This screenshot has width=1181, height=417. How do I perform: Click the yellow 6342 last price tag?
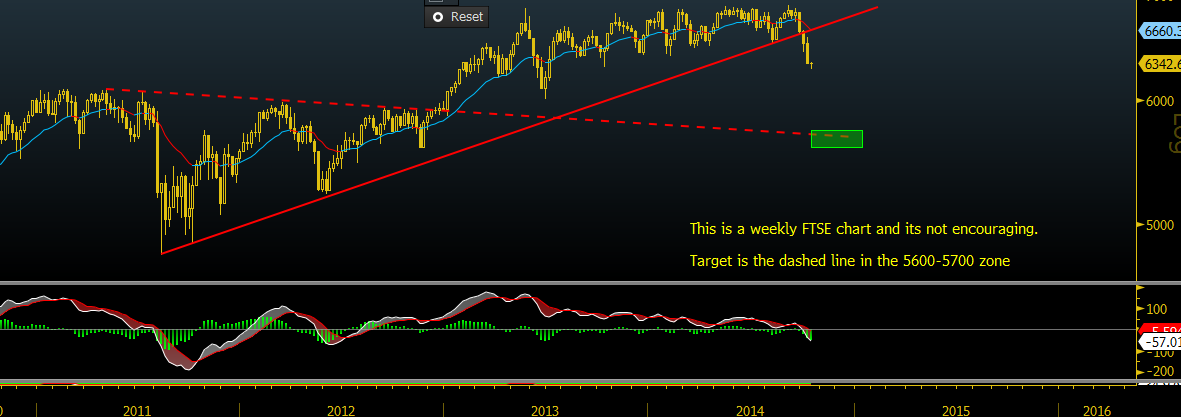click(1161, 64)
